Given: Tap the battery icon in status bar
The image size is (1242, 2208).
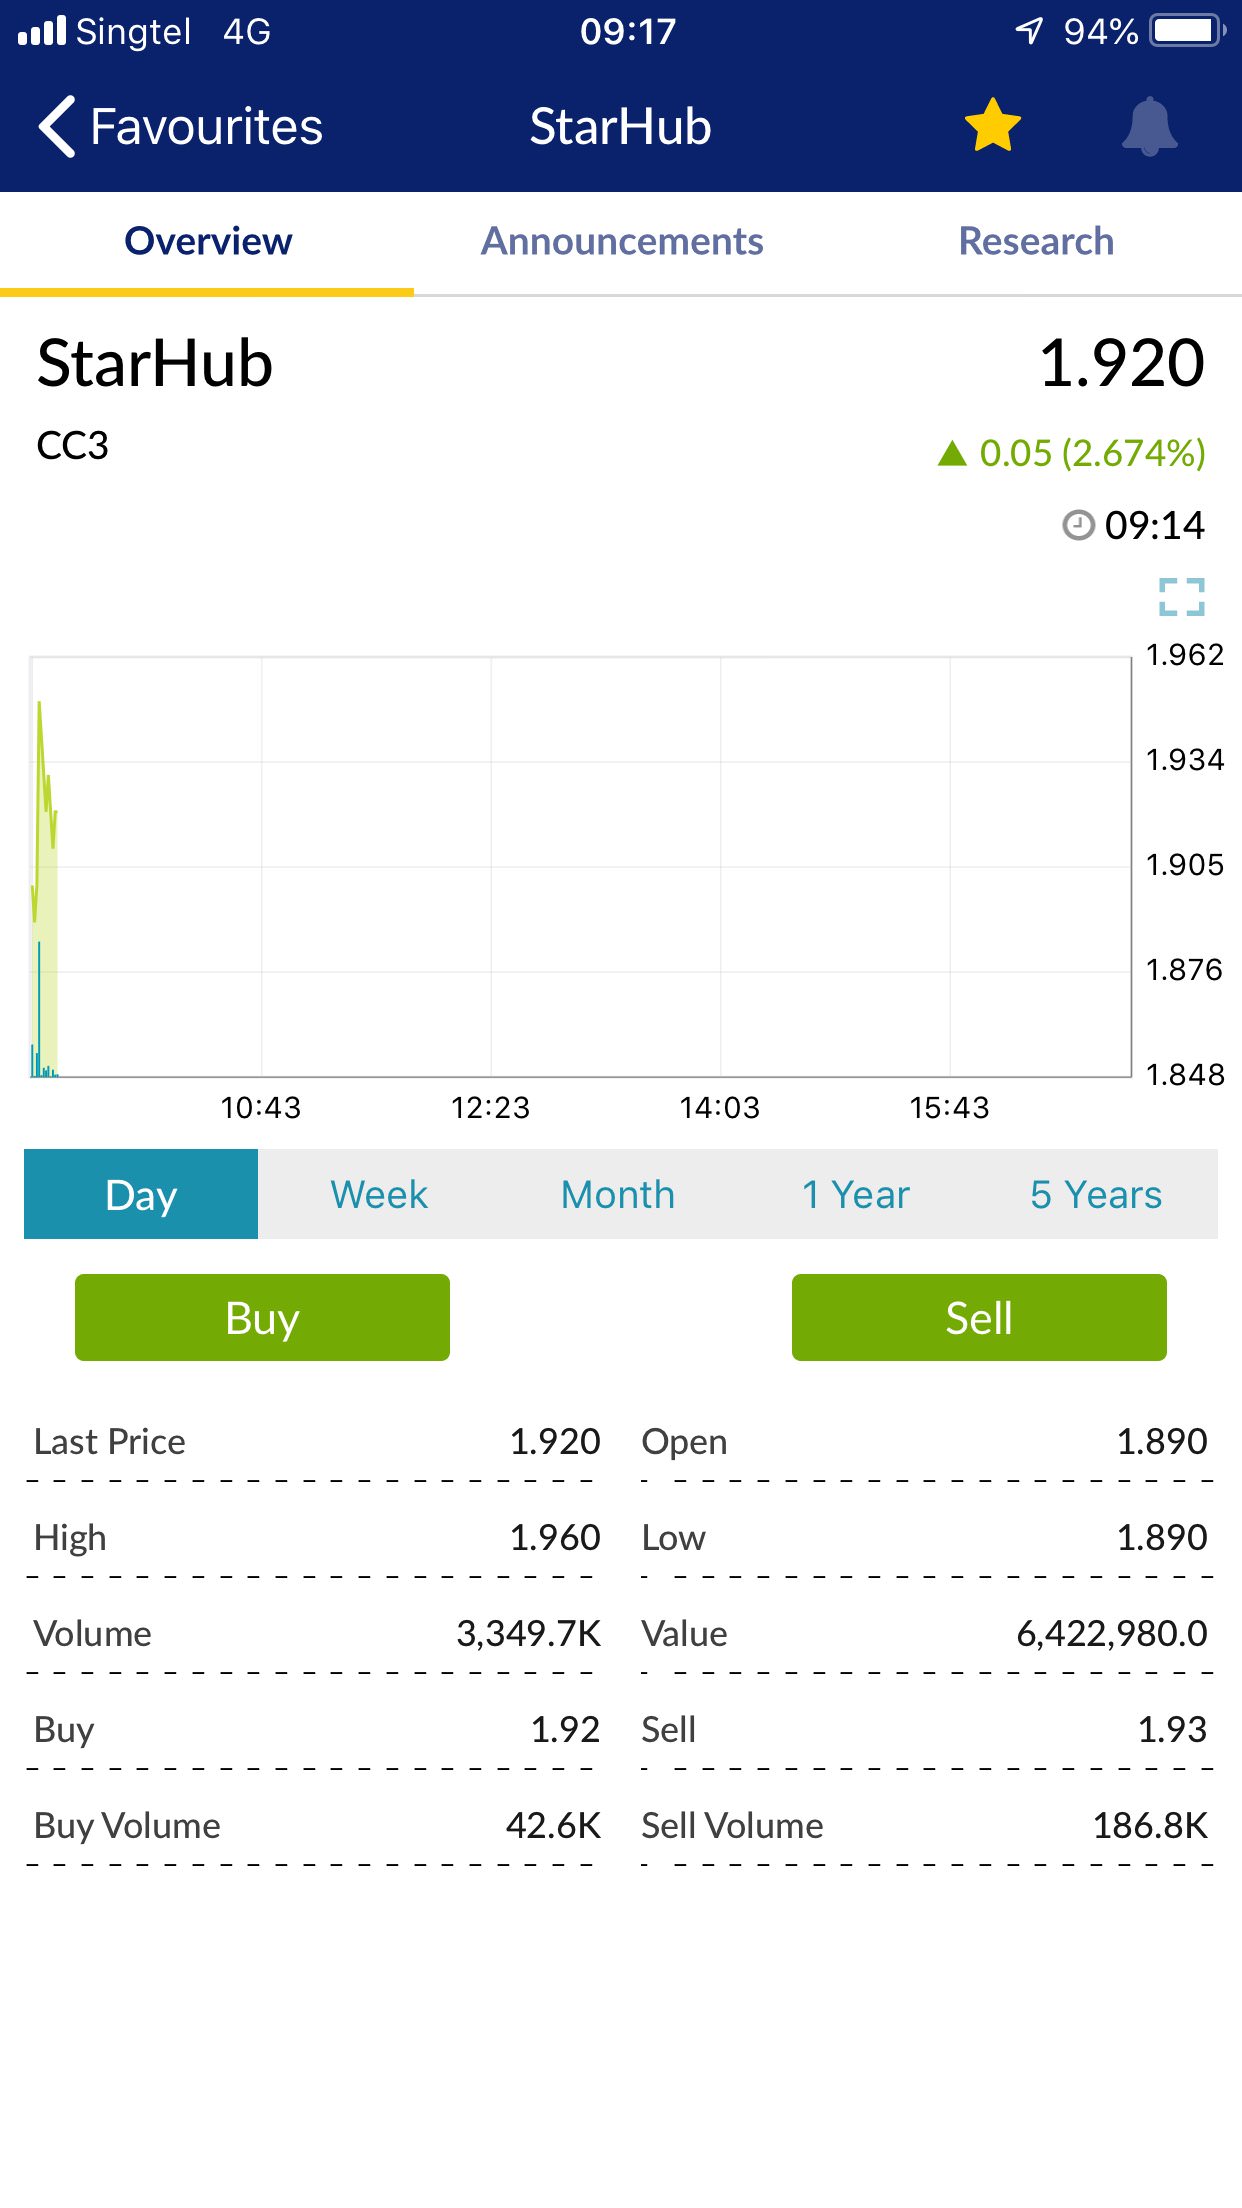Looking at the screenshot, I should pyautogui.click(x=1187, y=31).
